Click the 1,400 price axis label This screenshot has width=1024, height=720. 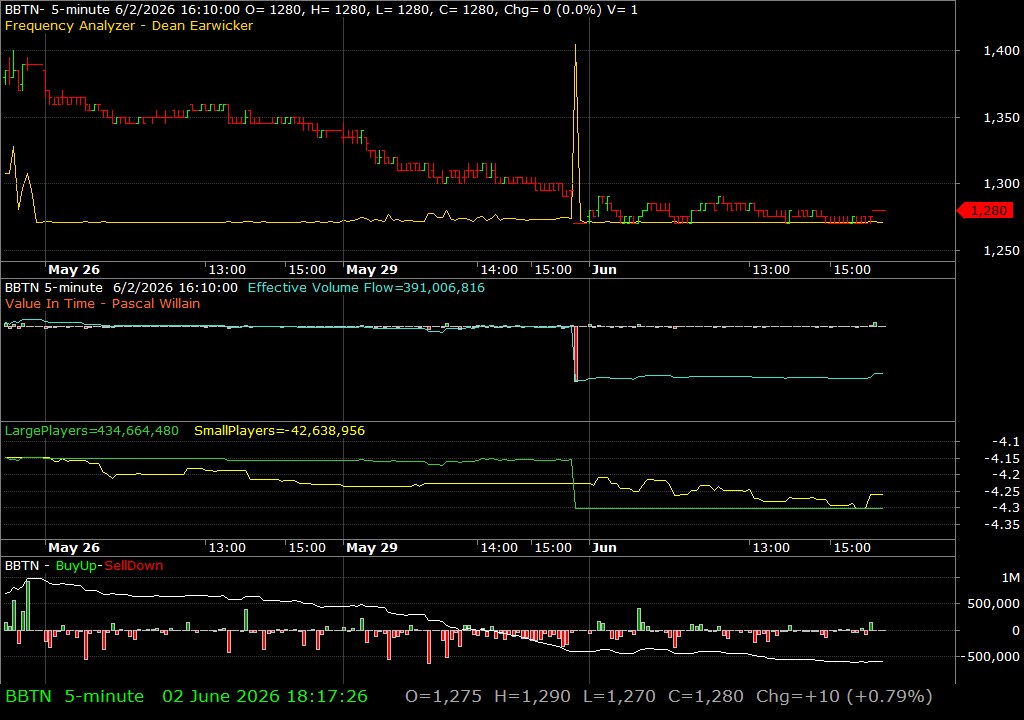[1001, 50]
